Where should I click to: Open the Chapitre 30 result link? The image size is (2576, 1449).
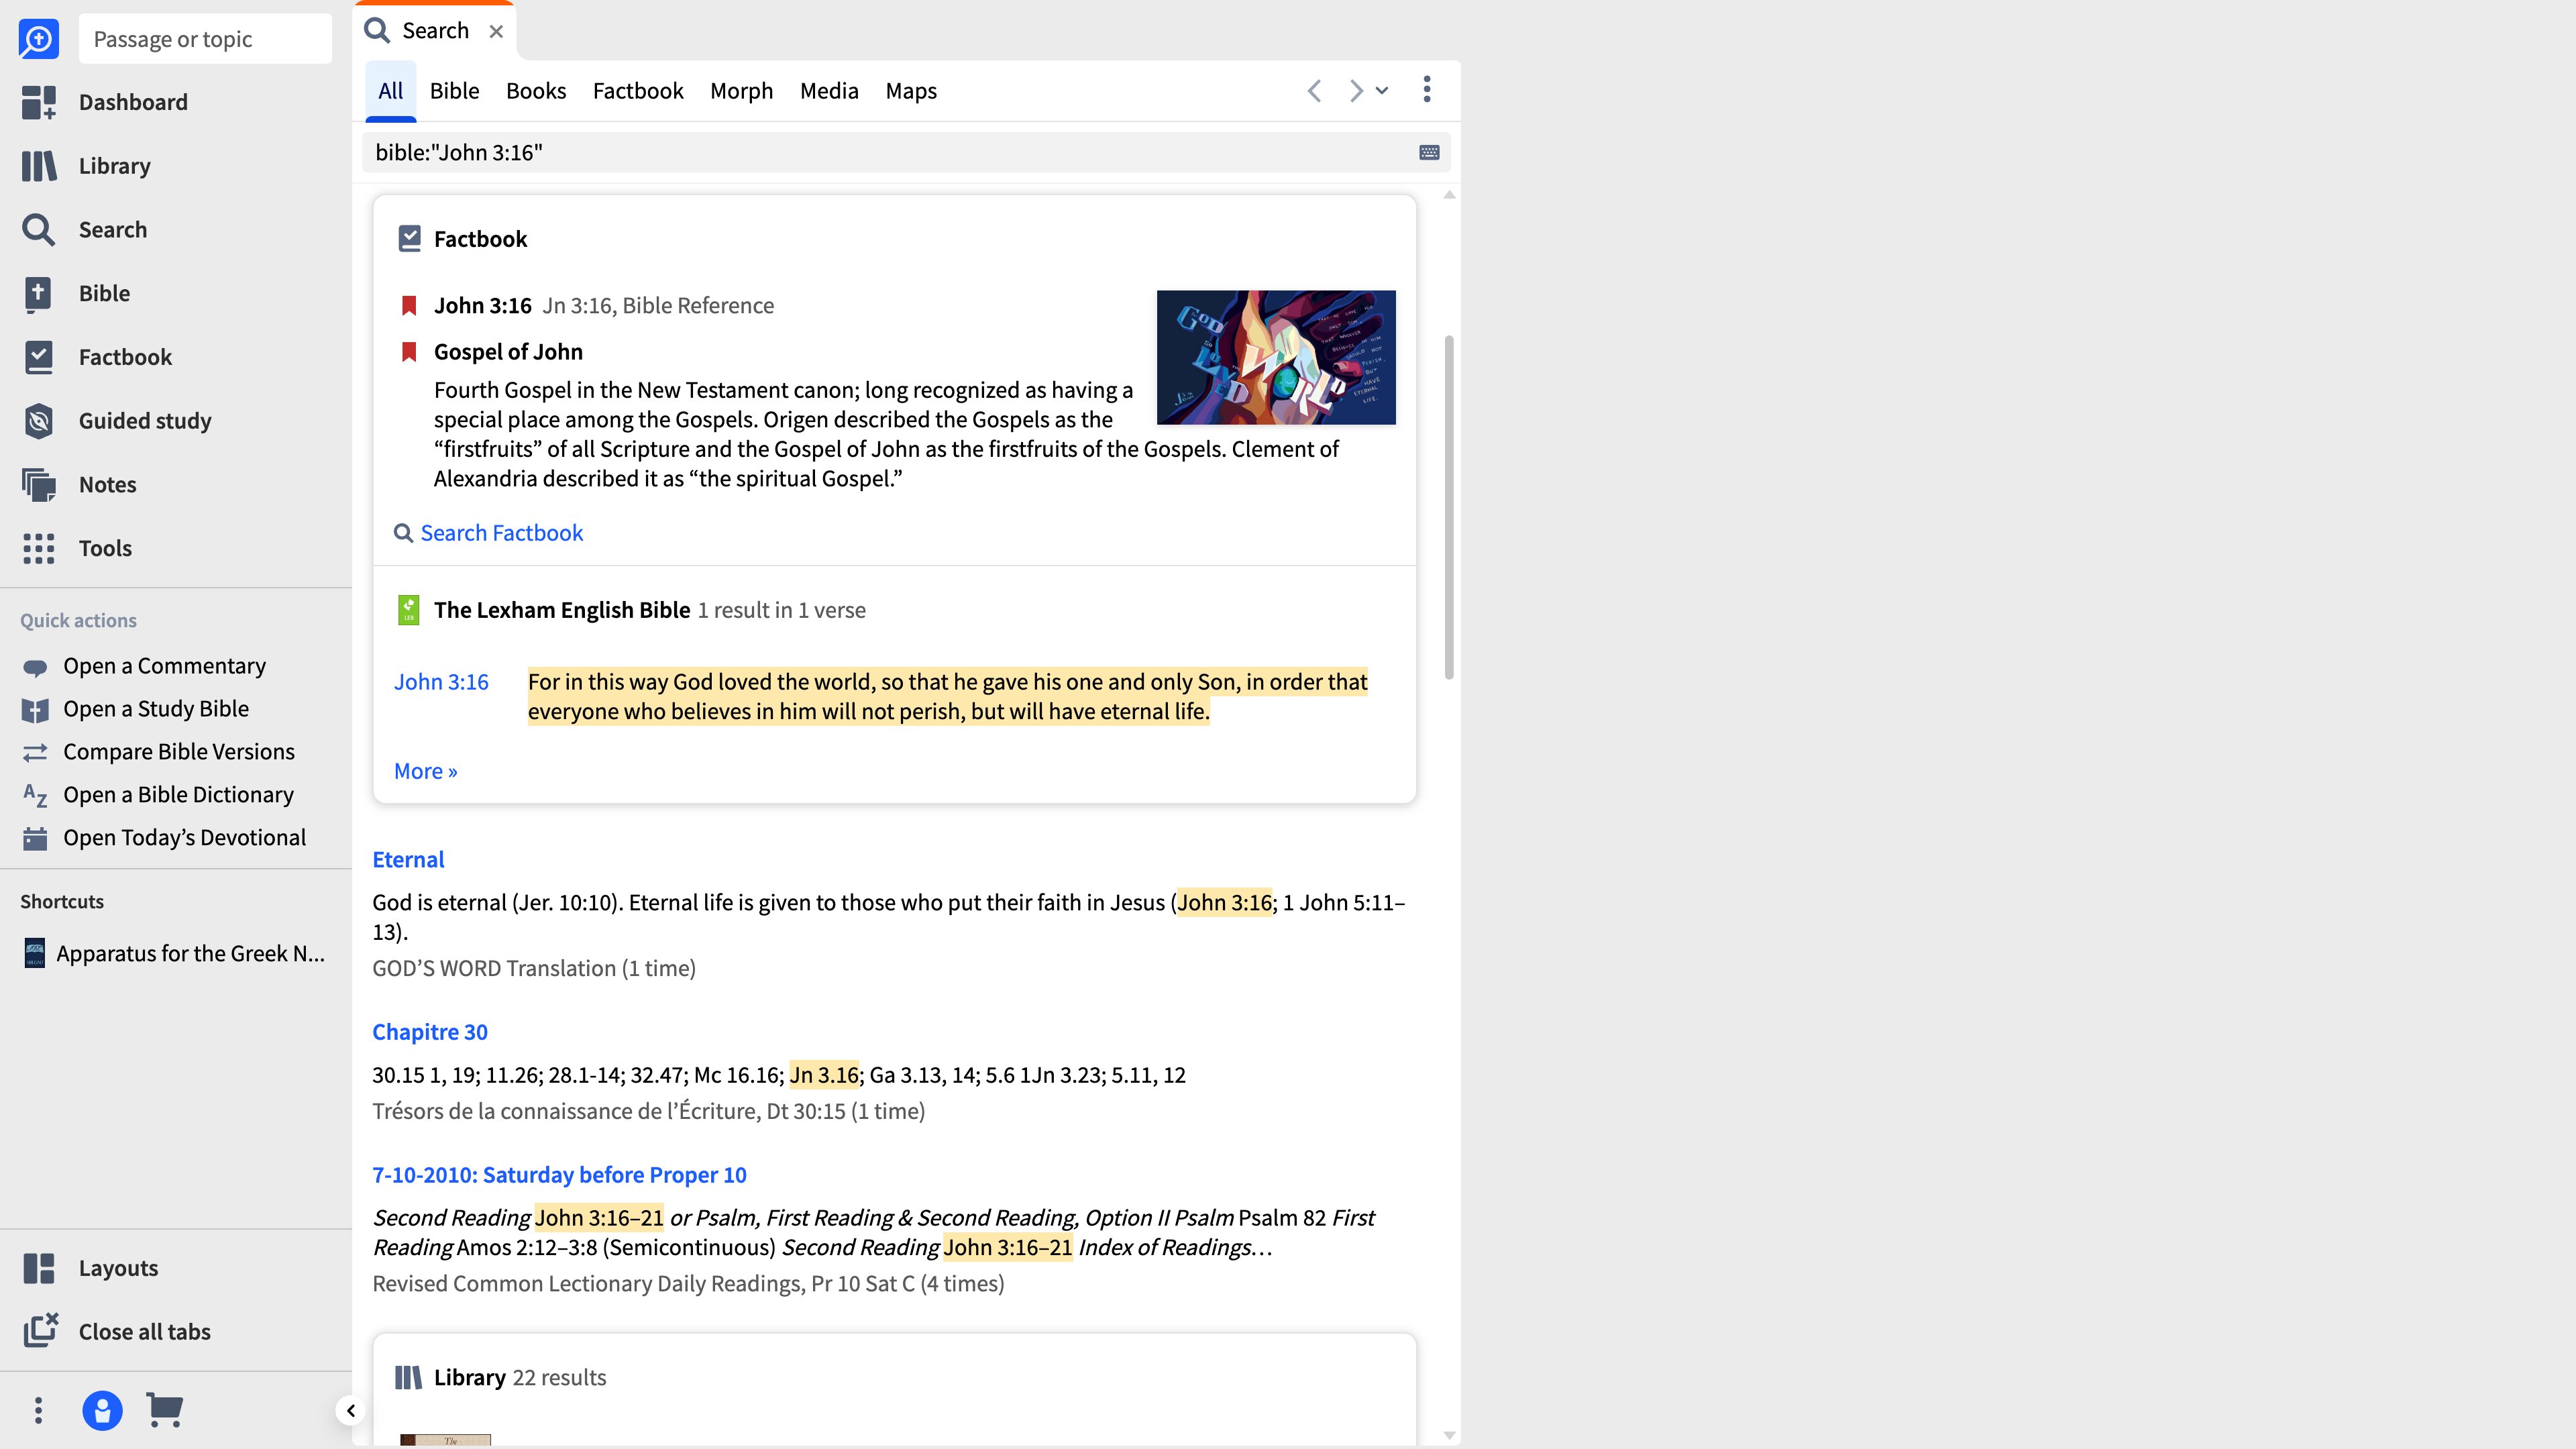click(x=430, y=1033)
